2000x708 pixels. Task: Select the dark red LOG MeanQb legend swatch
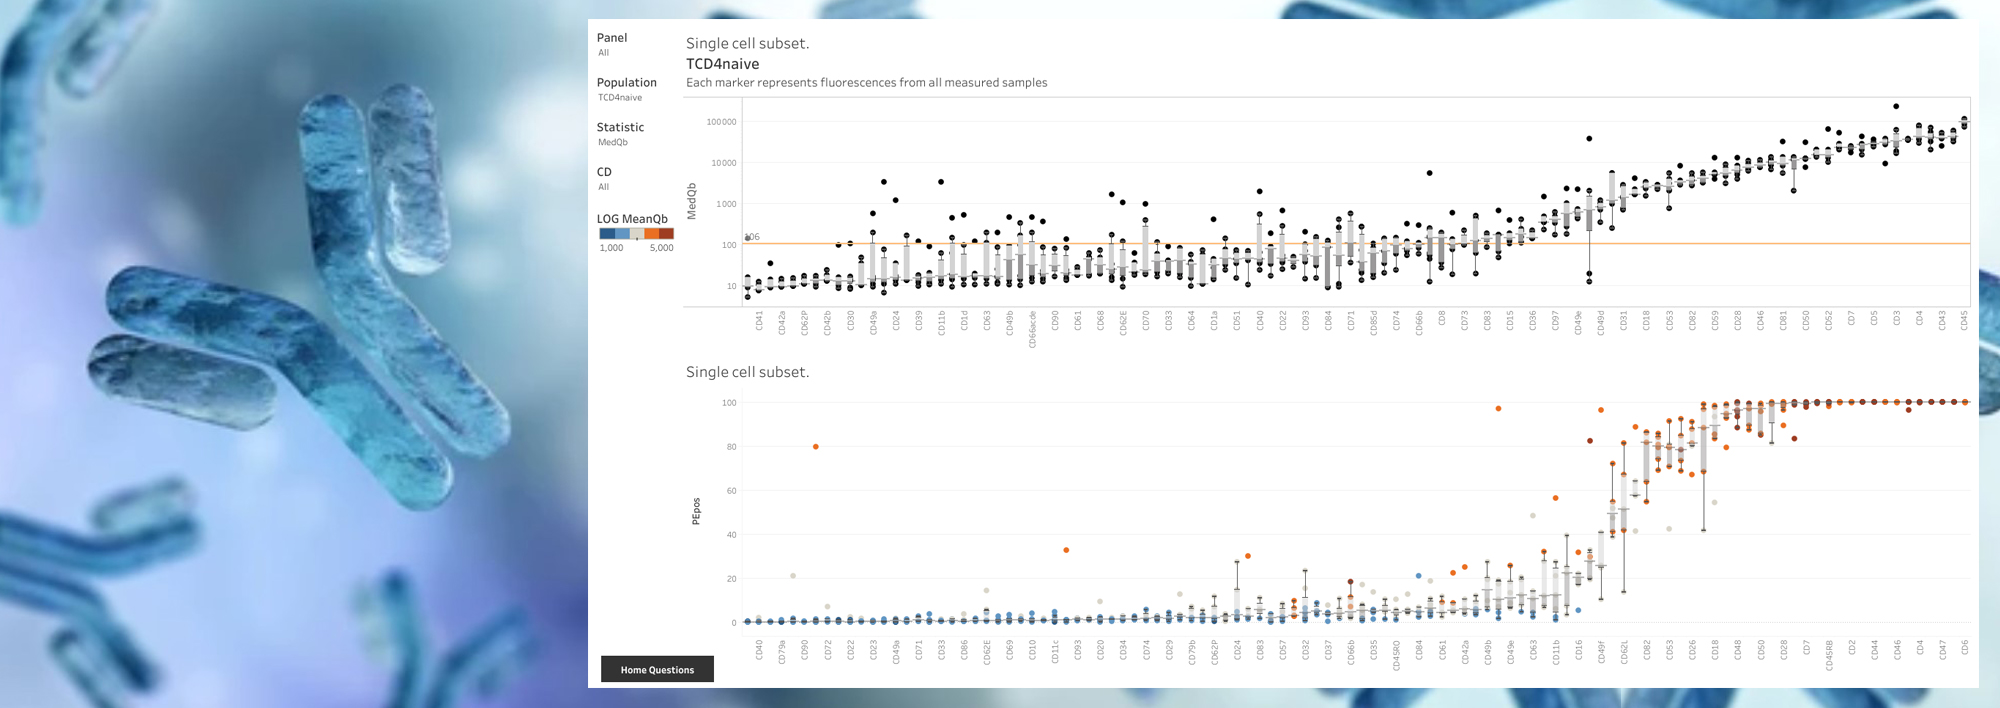coord(666,233)
